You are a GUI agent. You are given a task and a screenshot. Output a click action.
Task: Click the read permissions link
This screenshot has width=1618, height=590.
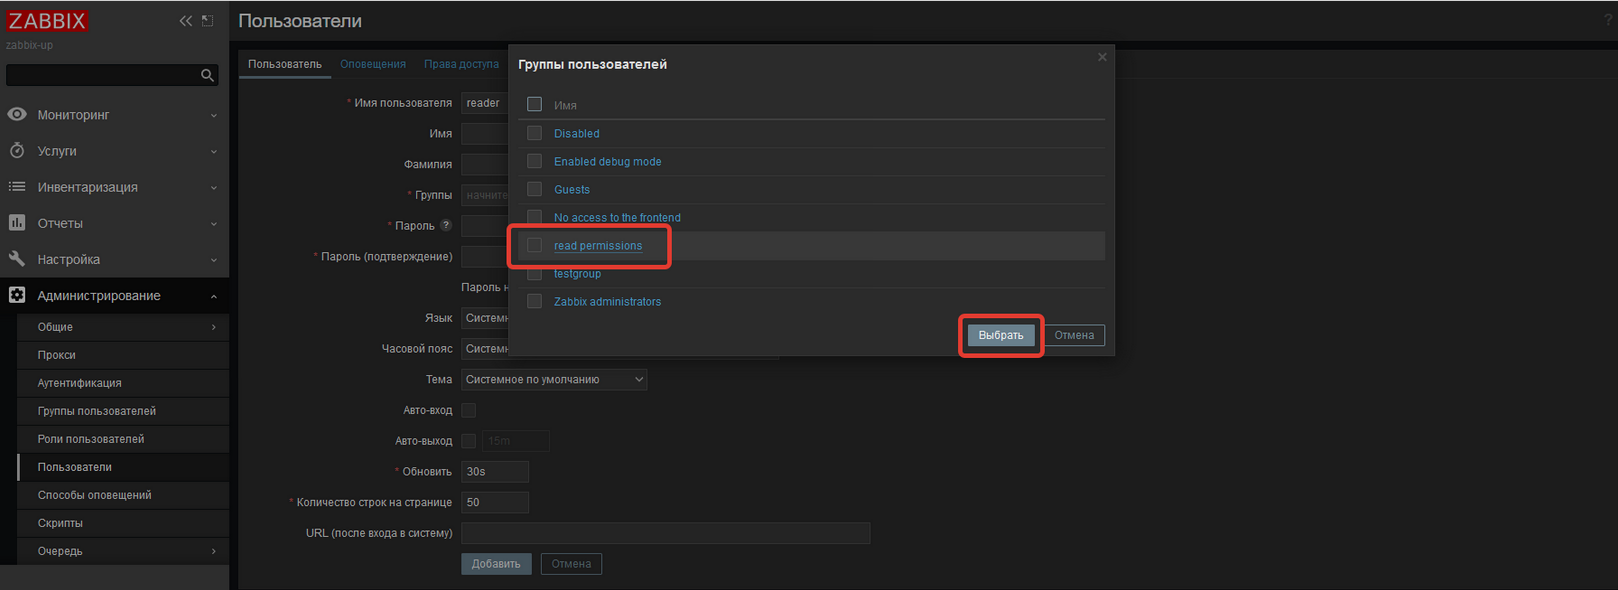pos(598,245)
